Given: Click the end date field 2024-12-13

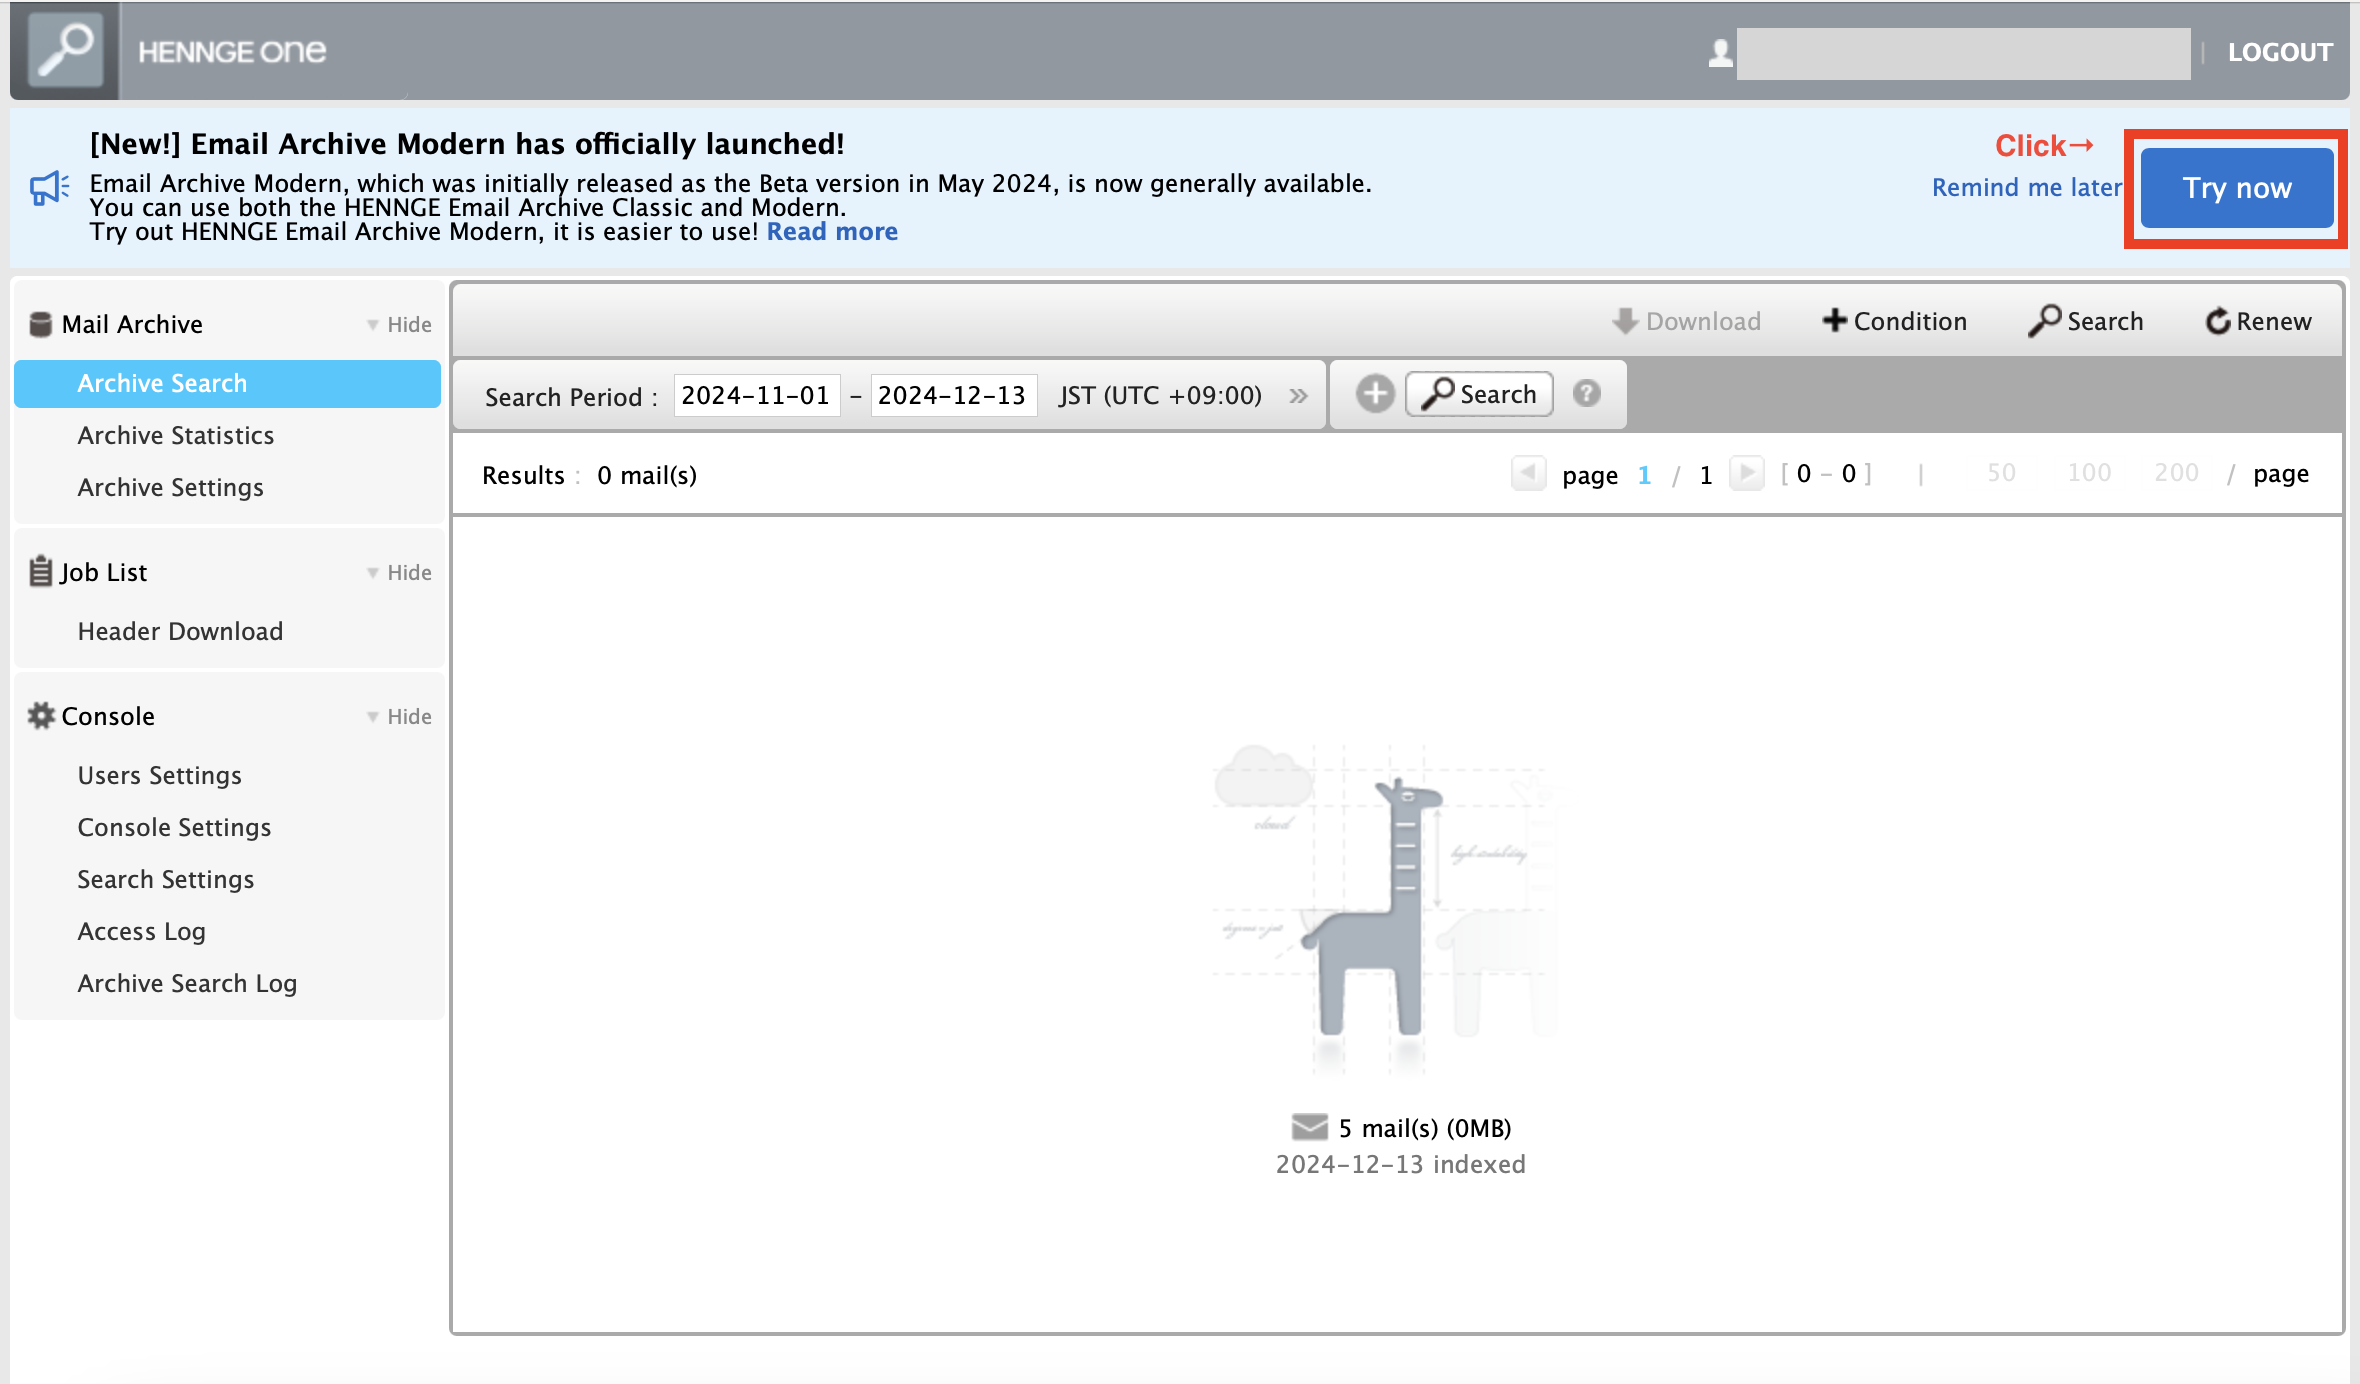Looking at the screenshot, I should tap(953, 395).
